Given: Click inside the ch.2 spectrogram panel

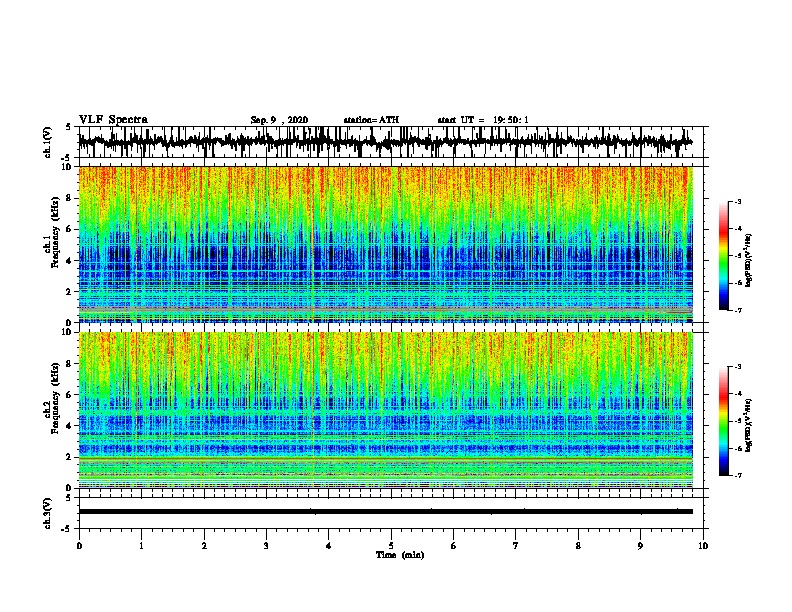Looking at the screenshot, I should pos(385,410).
